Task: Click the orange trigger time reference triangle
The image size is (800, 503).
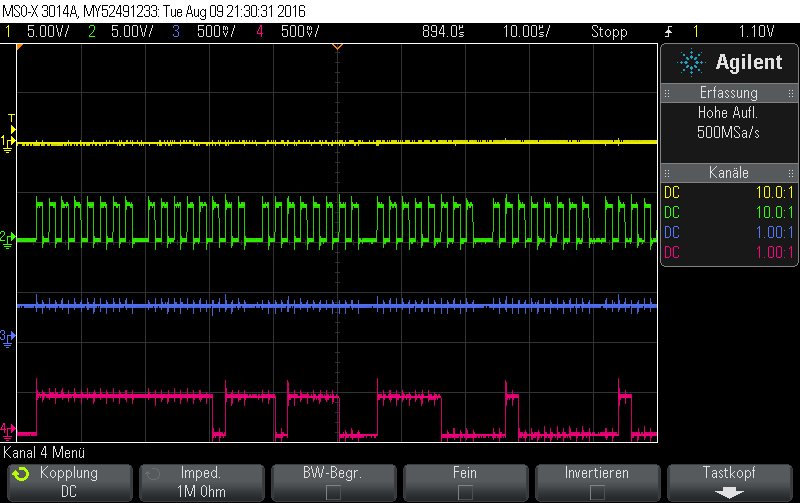Action: click(x=337, y=47)
